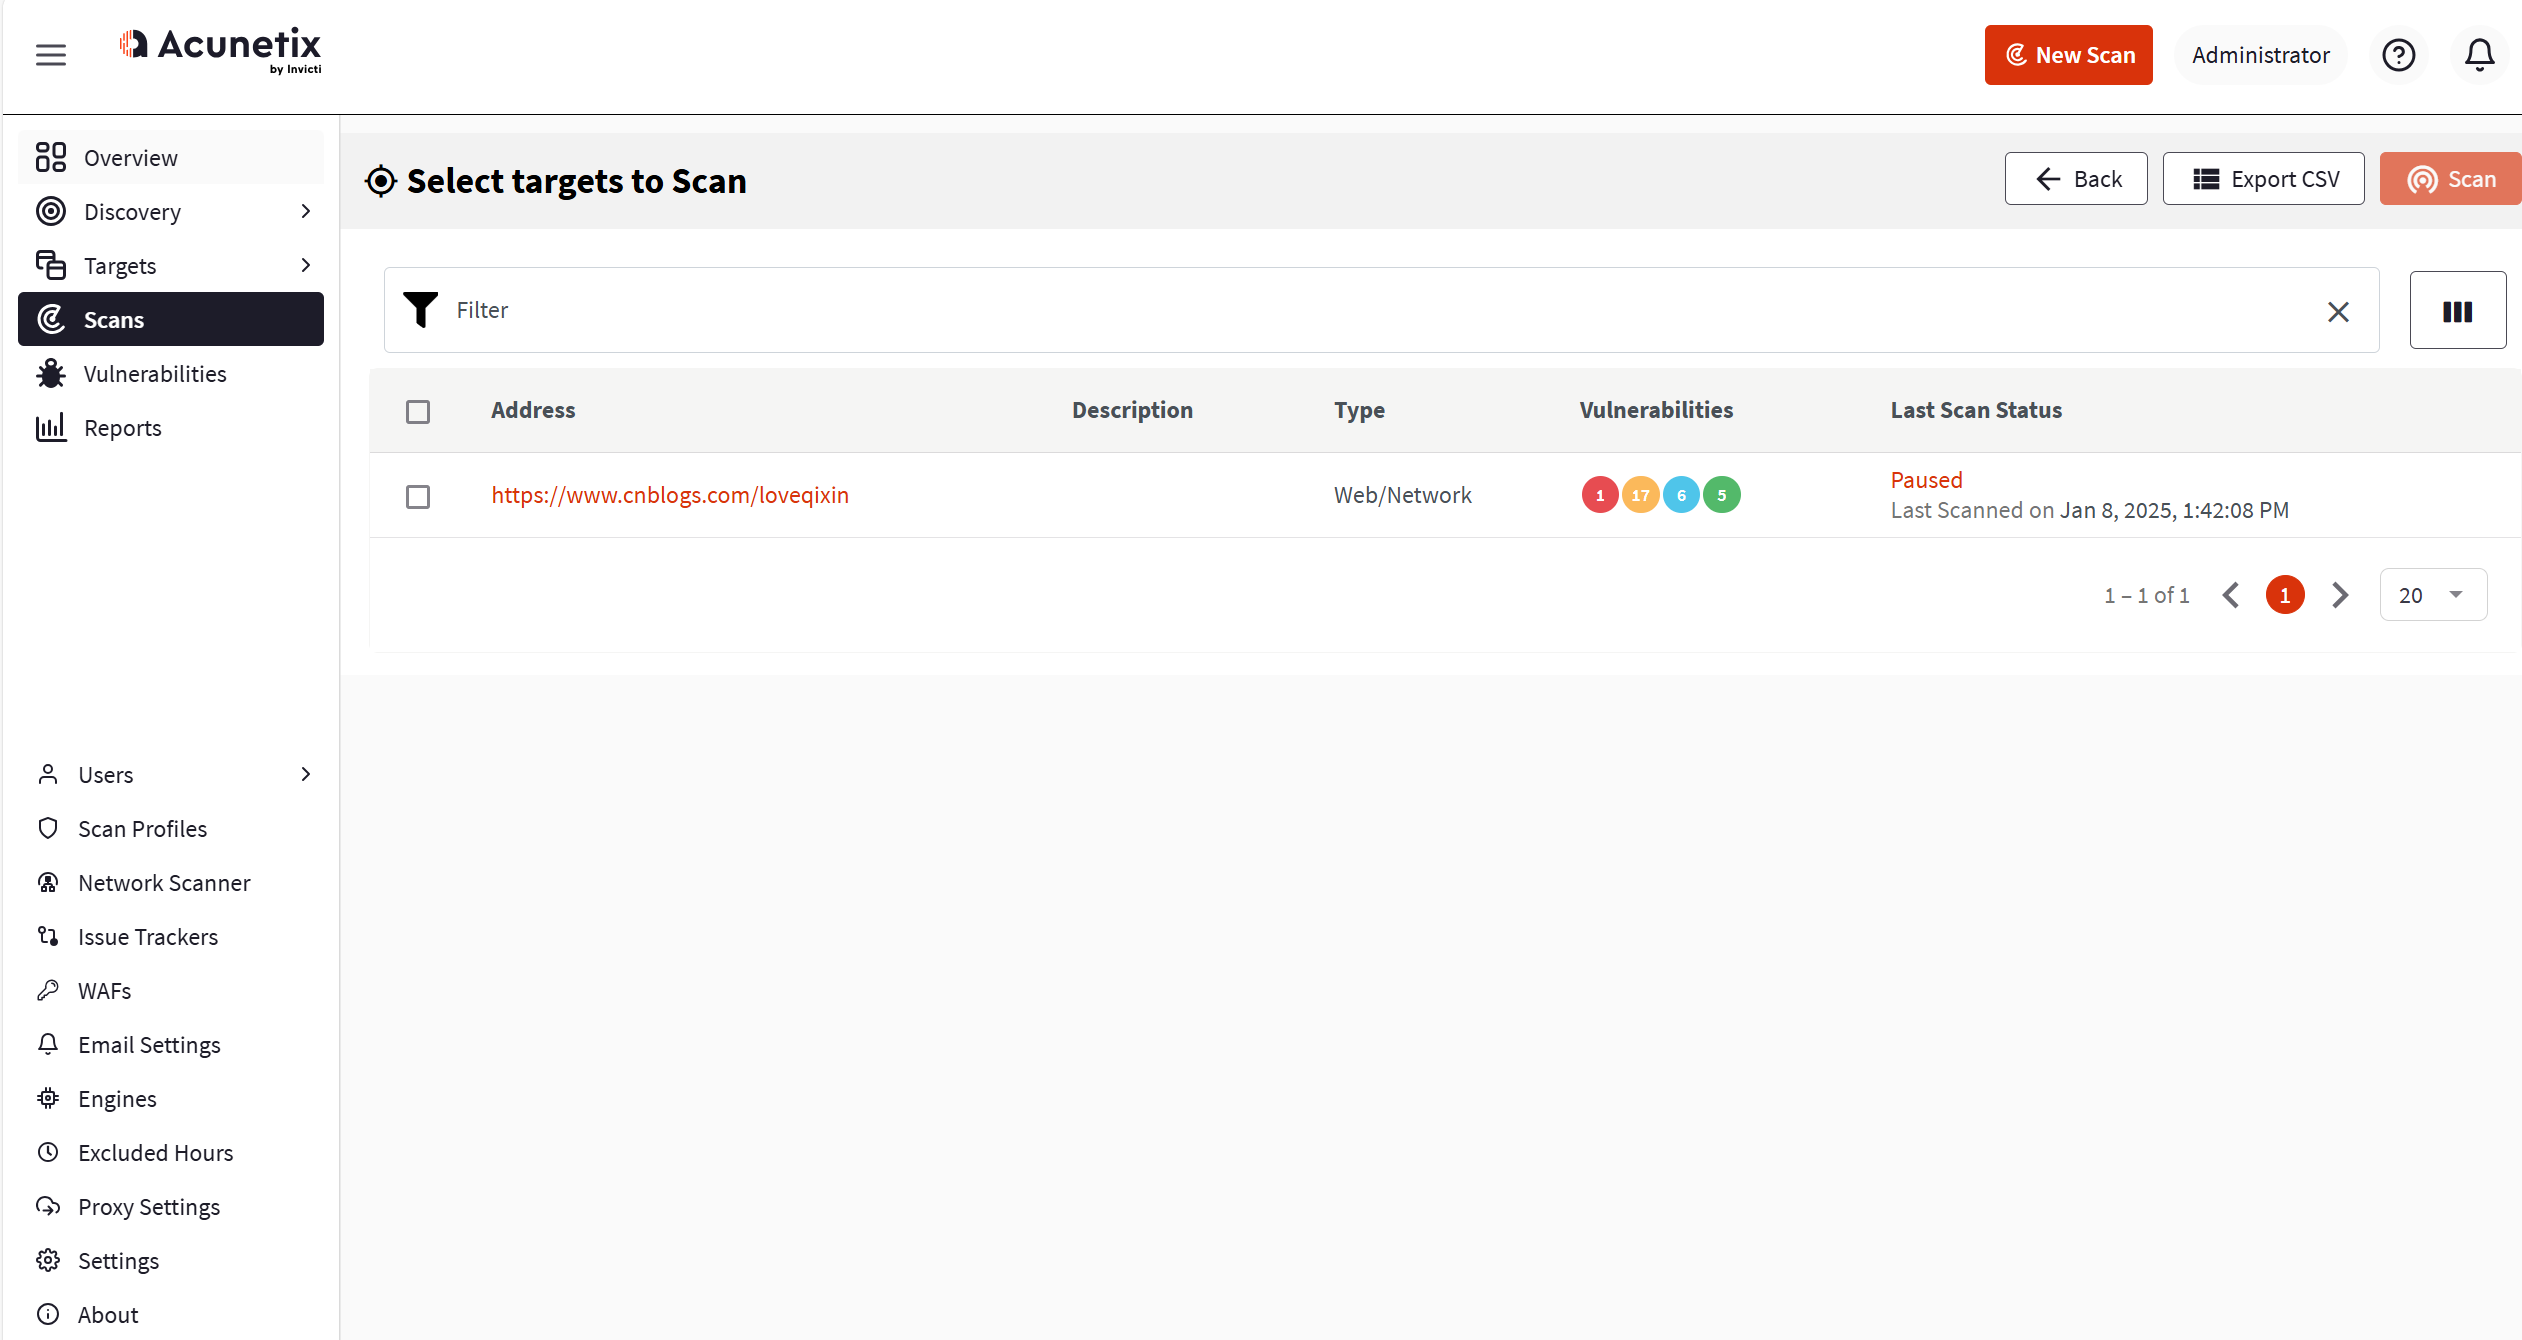Click the filter funnel icon
This screenshot has width=2522, height=1340.
[420, 310]
